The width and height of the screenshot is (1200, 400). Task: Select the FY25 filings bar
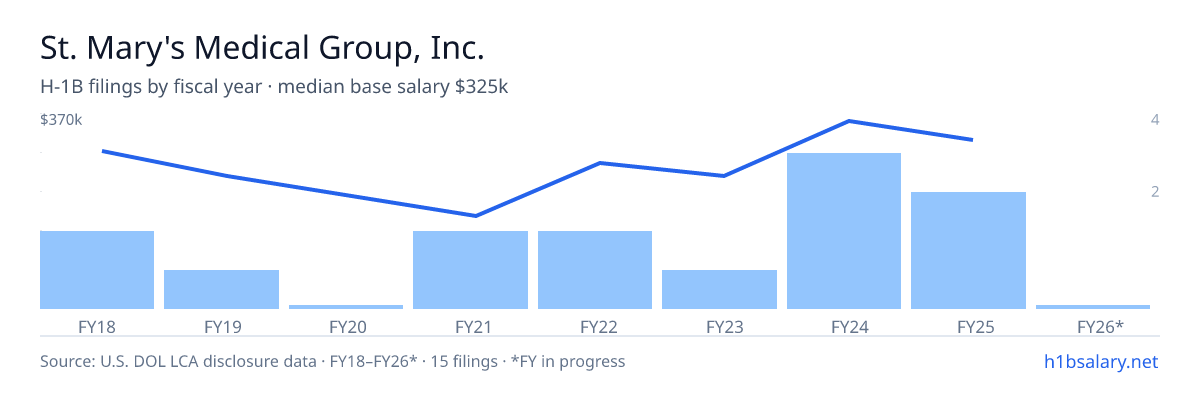(x=968, y=250)
